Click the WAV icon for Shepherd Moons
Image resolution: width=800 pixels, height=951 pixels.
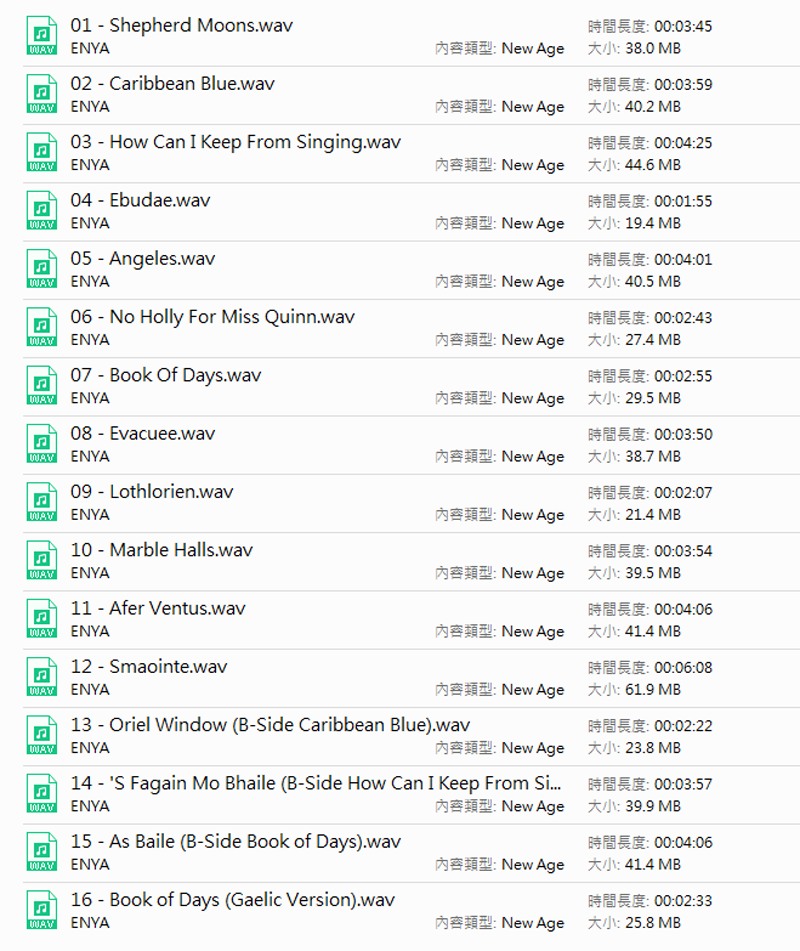click(x=42, y=36)
